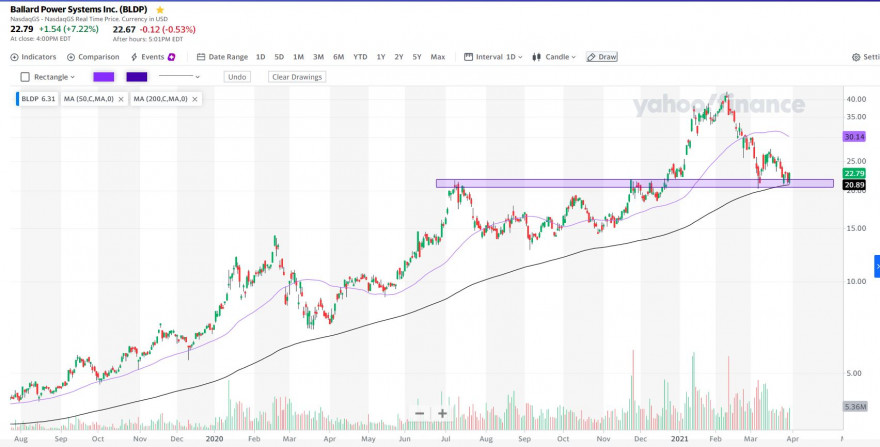Image resolution: width=880 pixels, height=447 pixels.
Task: Click the dark purple border color swatch
Action: (137, 77)
